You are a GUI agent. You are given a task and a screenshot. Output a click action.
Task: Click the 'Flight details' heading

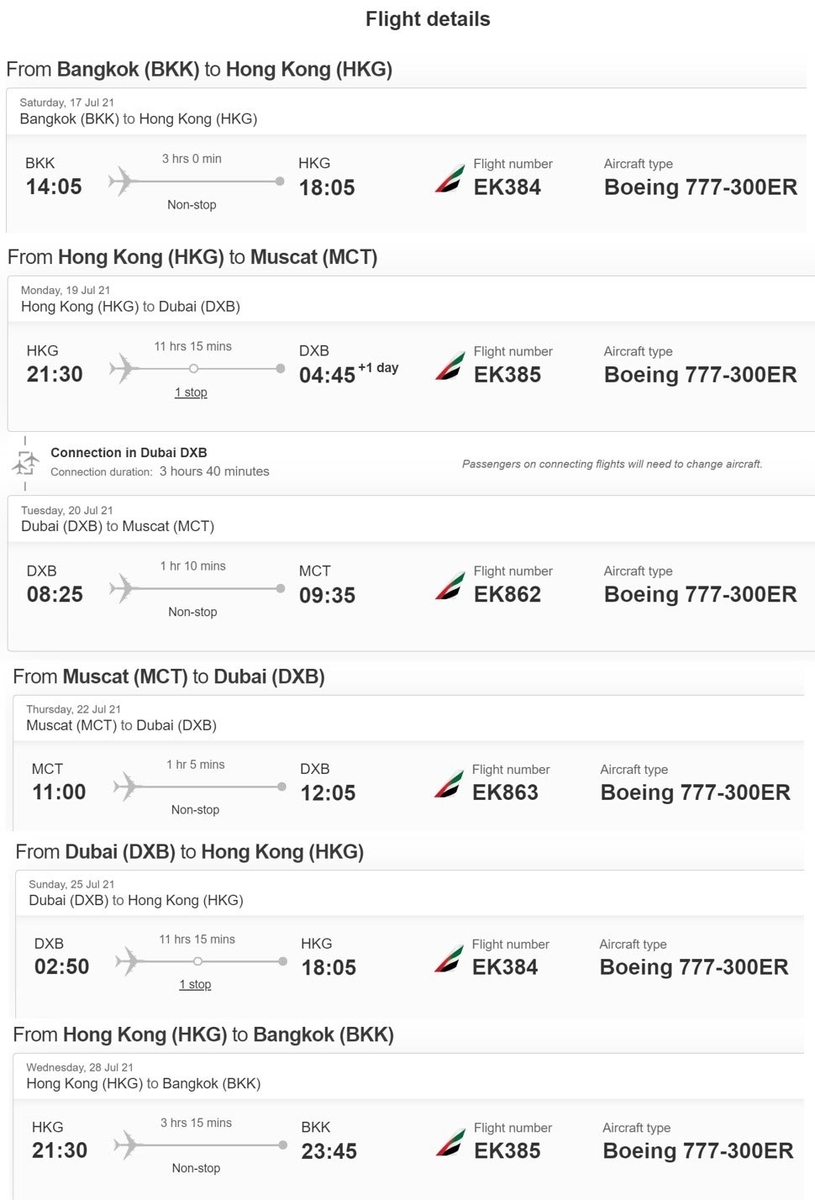427,19
